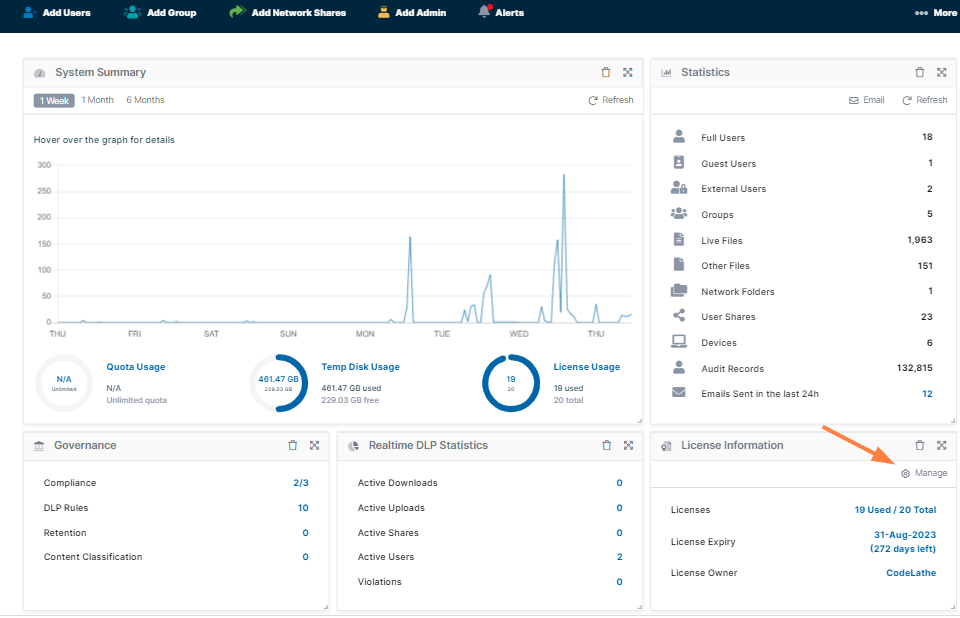Remove the Statistics widget via trash icon

coord(919,72)
